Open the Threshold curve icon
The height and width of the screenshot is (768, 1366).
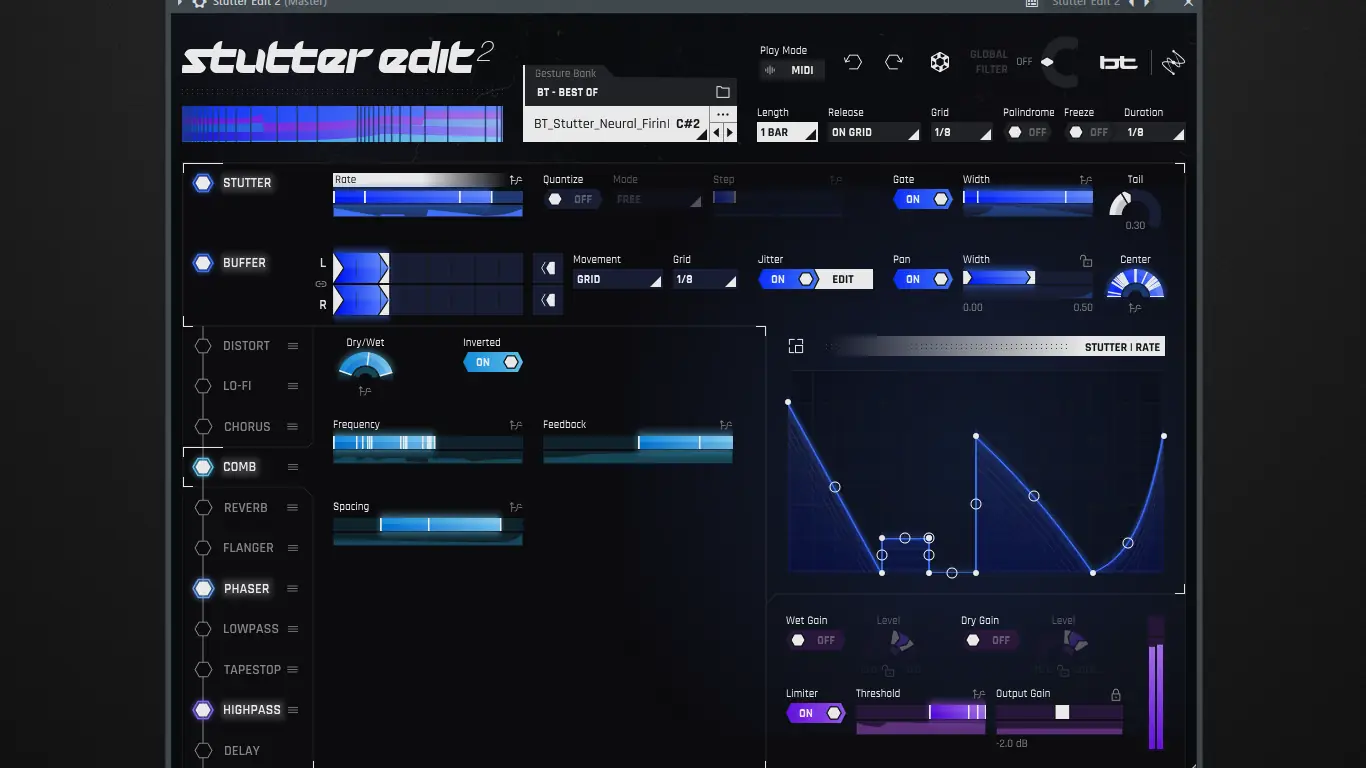(x=979, y=694)
